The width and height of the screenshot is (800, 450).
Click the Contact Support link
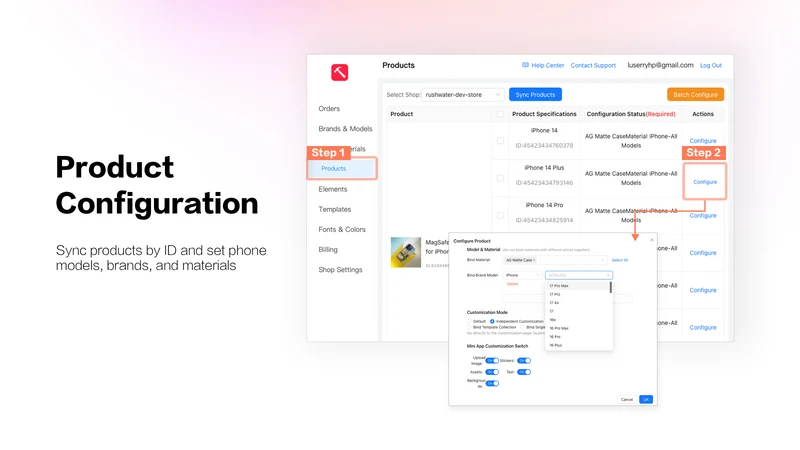tap(593, 65)
